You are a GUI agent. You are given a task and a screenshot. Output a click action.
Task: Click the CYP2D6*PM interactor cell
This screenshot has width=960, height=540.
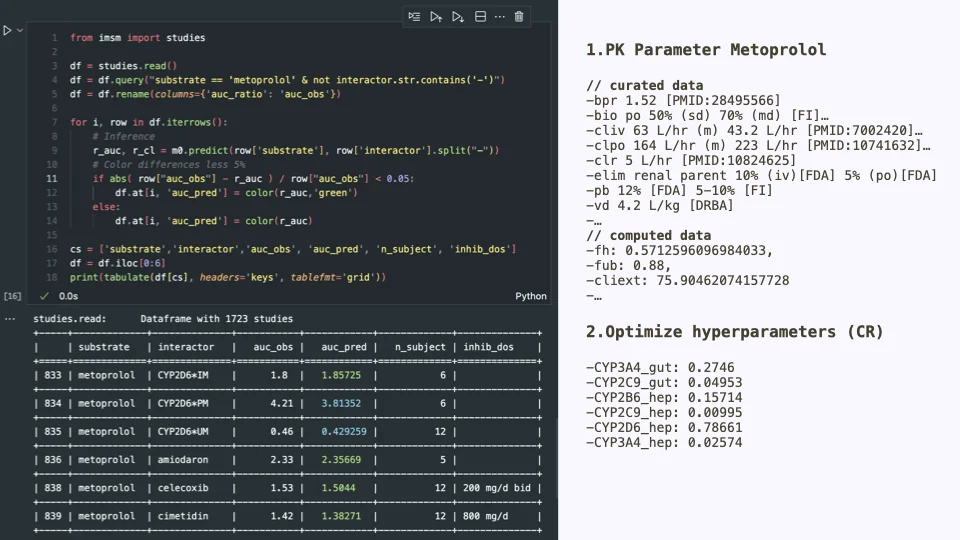[183, 403]
